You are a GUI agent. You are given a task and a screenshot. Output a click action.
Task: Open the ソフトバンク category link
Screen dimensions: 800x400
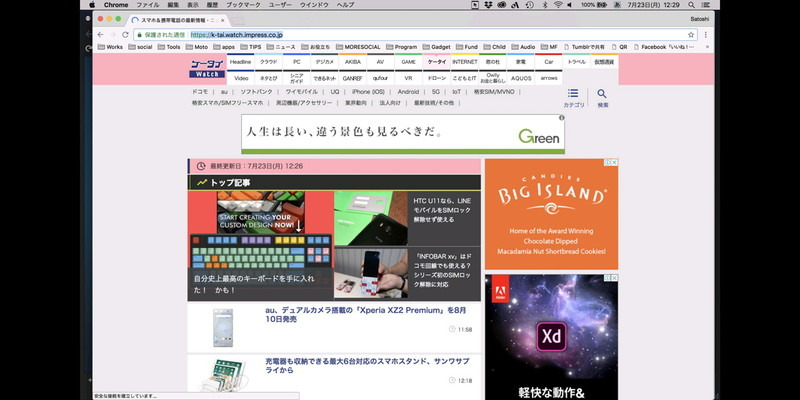pos(256,92)
